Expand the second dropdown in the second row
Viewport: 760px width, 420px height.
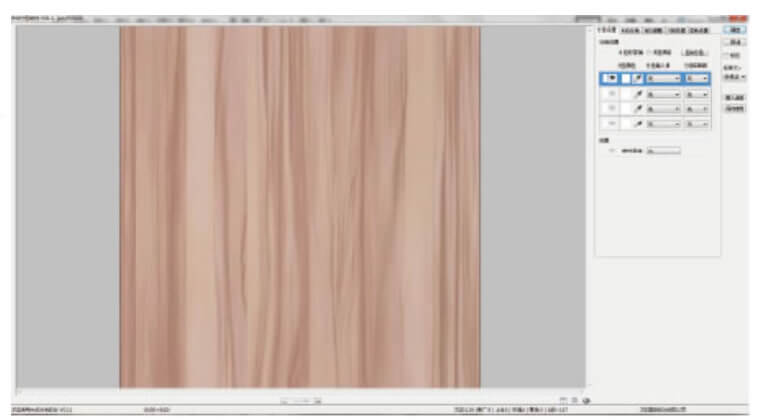[x=697, y=94]
